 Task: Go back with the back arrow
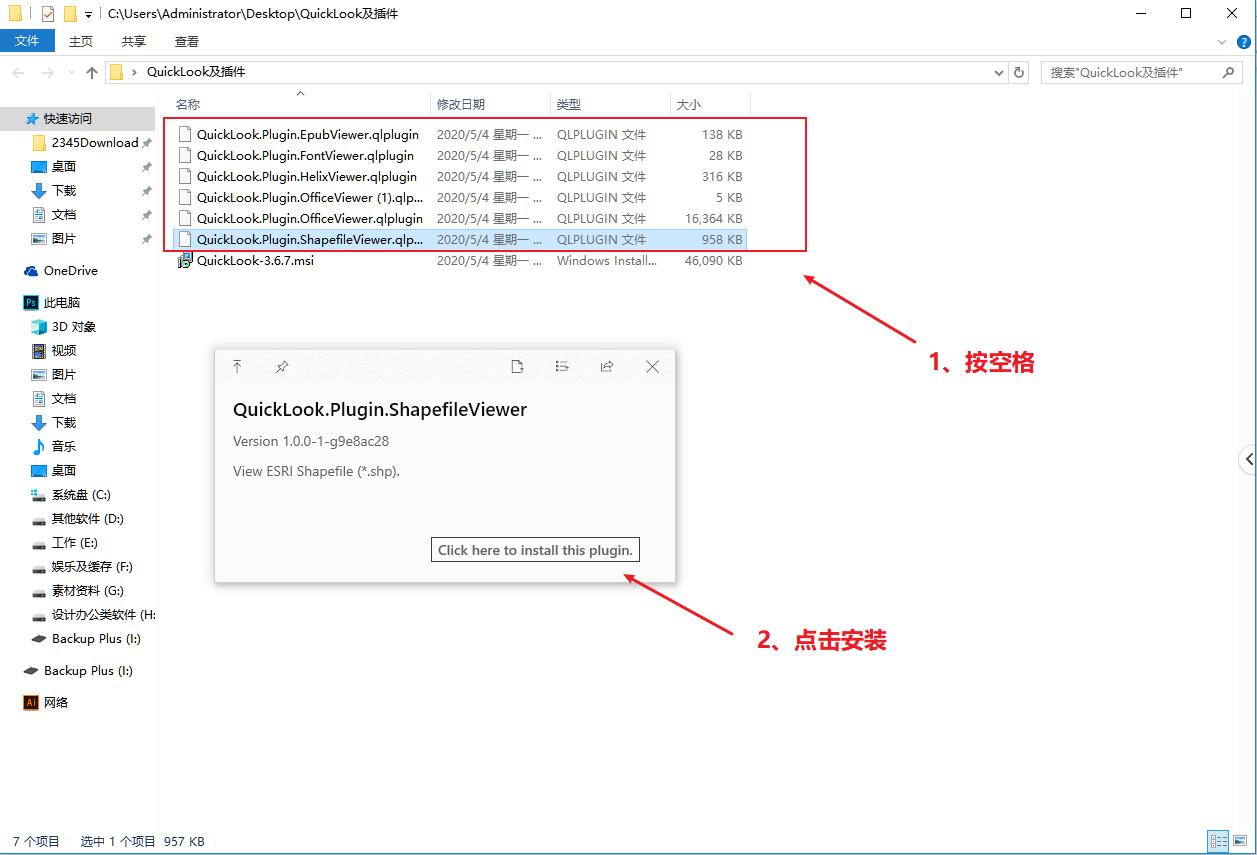tap(18, 73)
